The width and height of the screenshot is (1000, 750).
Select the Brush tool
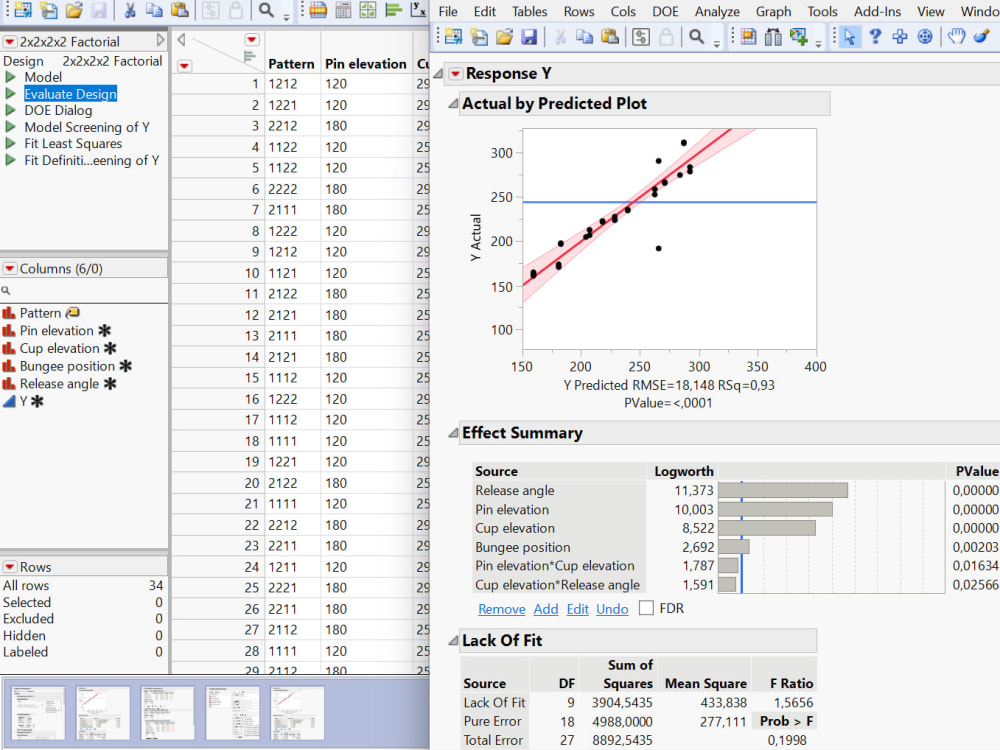click(982, 37)
